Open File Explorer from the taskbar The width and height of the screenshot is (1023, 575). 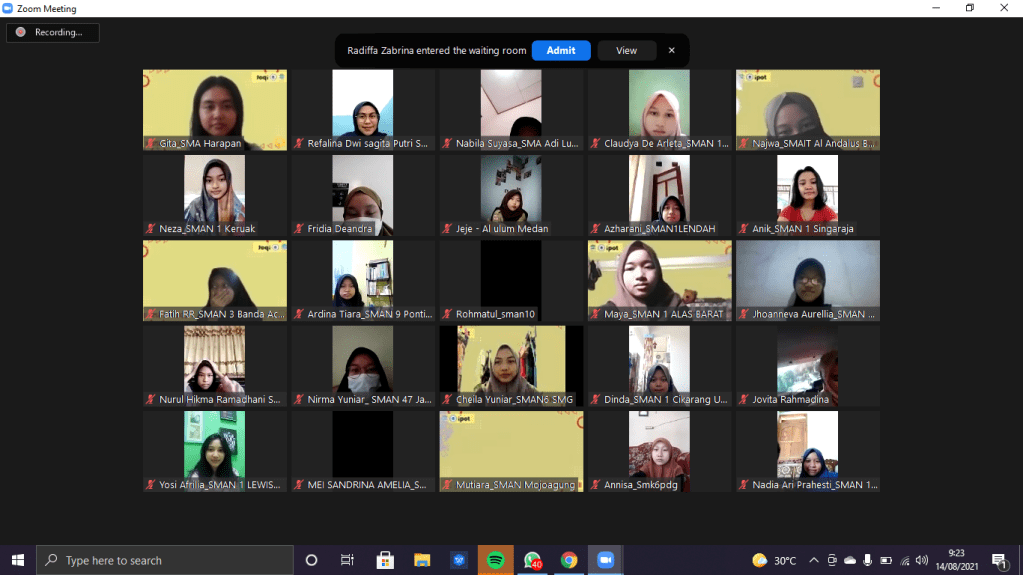422,560
